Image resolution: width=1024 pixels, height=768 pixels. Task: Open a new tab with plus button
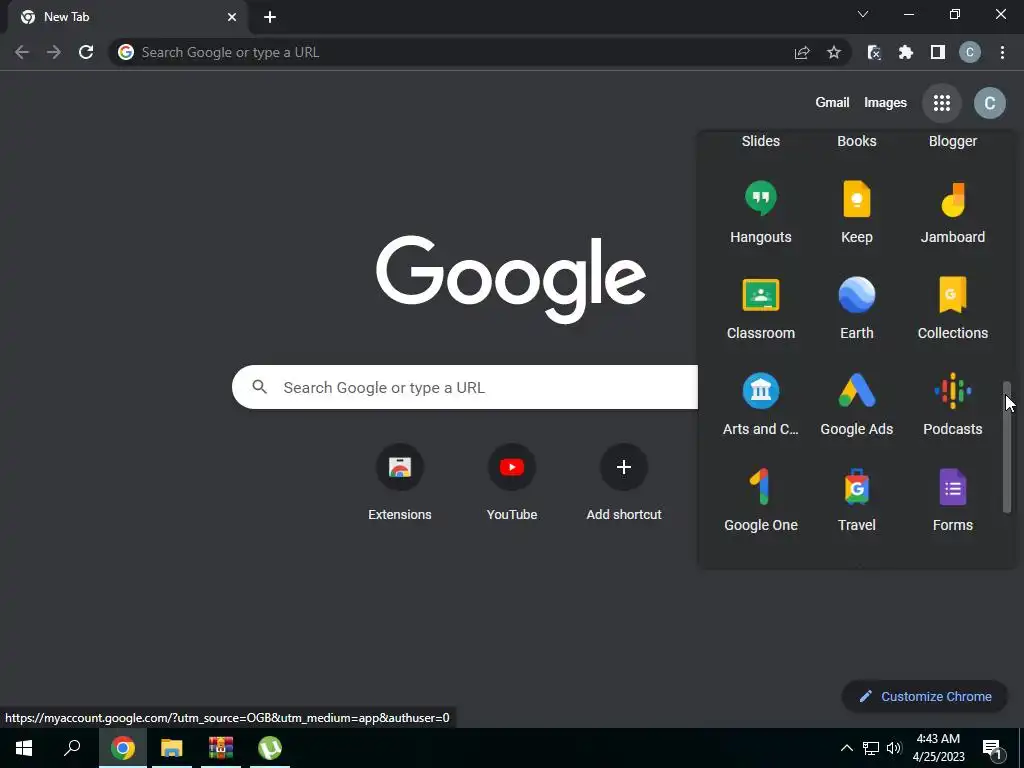coord(270,17)
